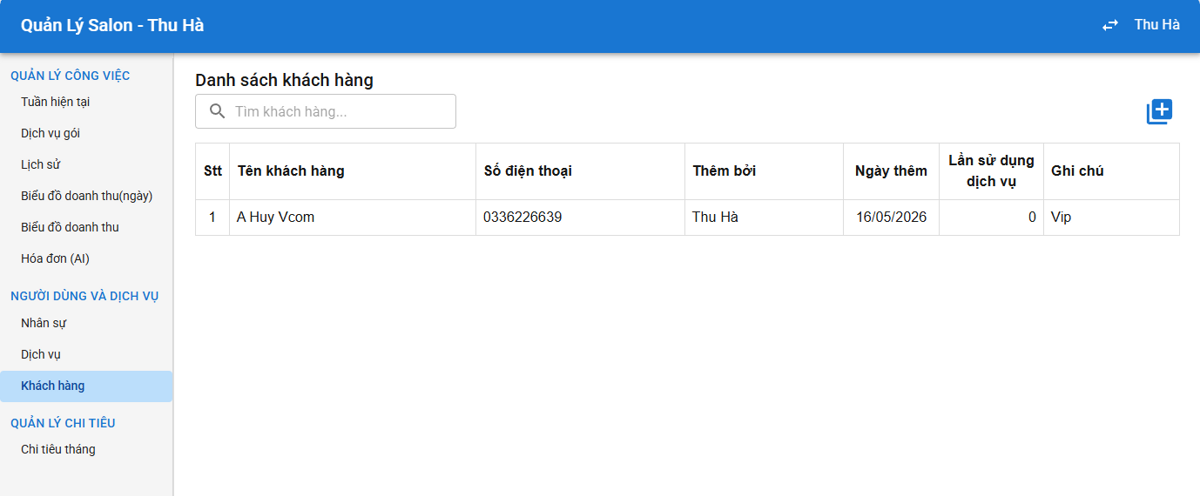Click Stt column header
1200x496 pixels.
(x=213, y=171)
